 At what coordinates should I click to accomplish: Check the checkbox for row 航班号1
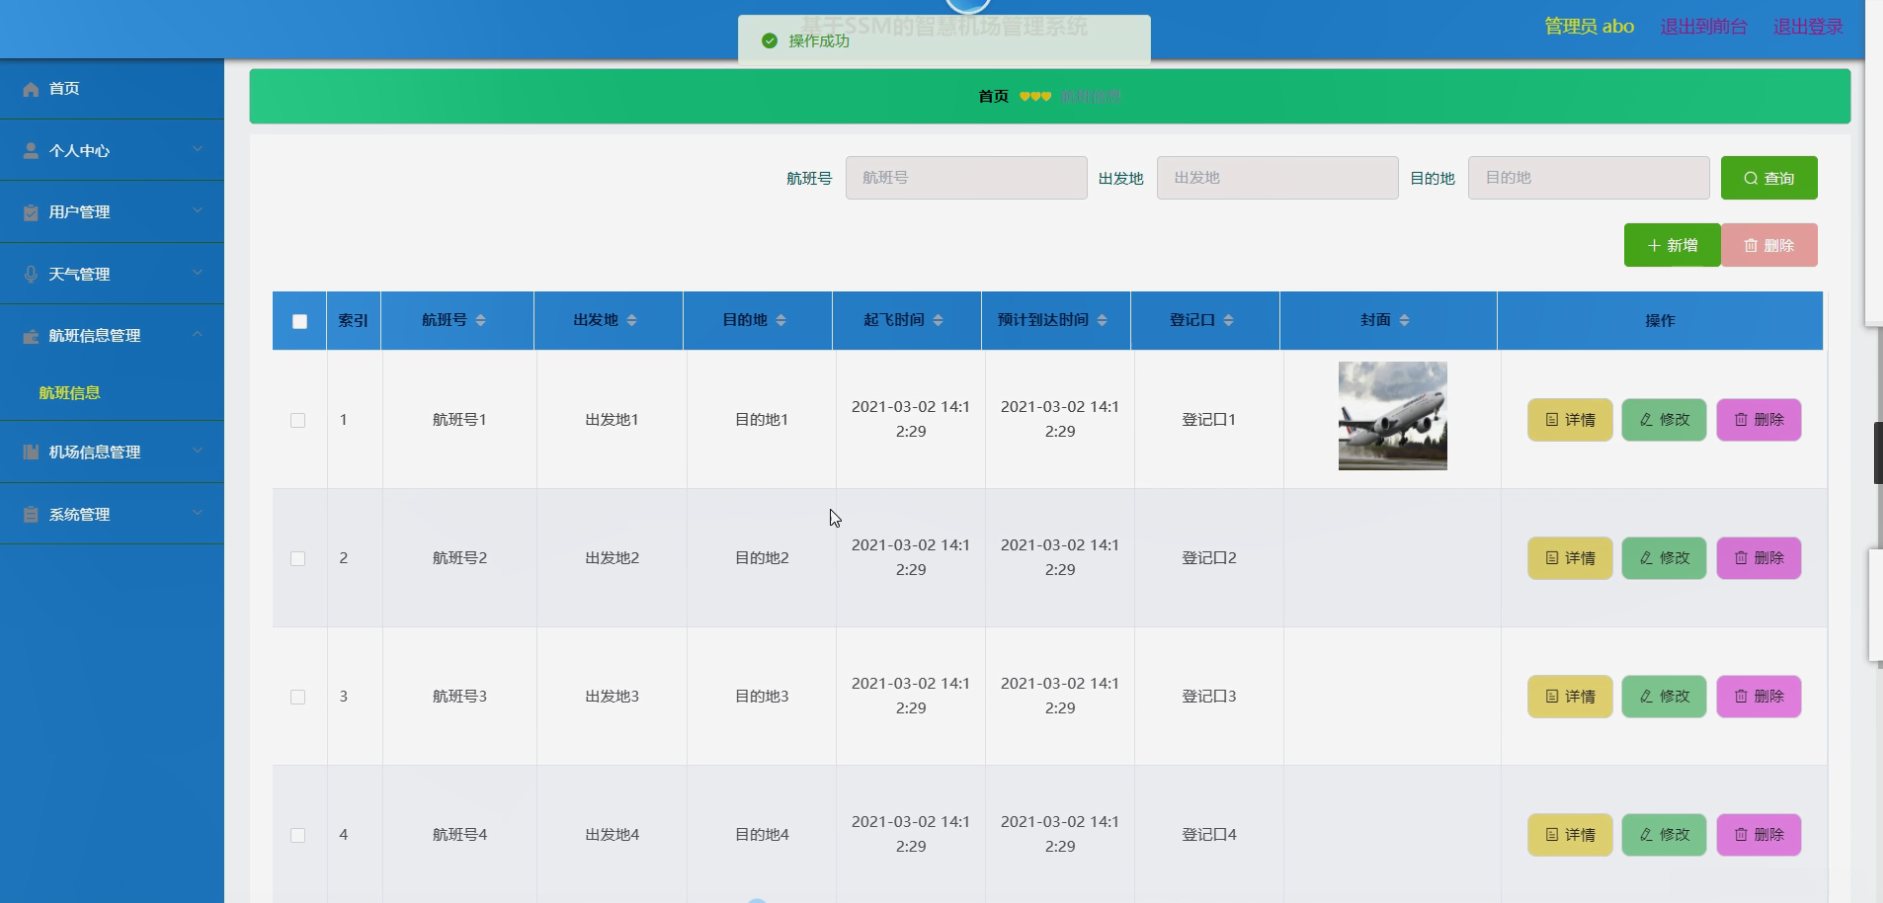(298, 420)
